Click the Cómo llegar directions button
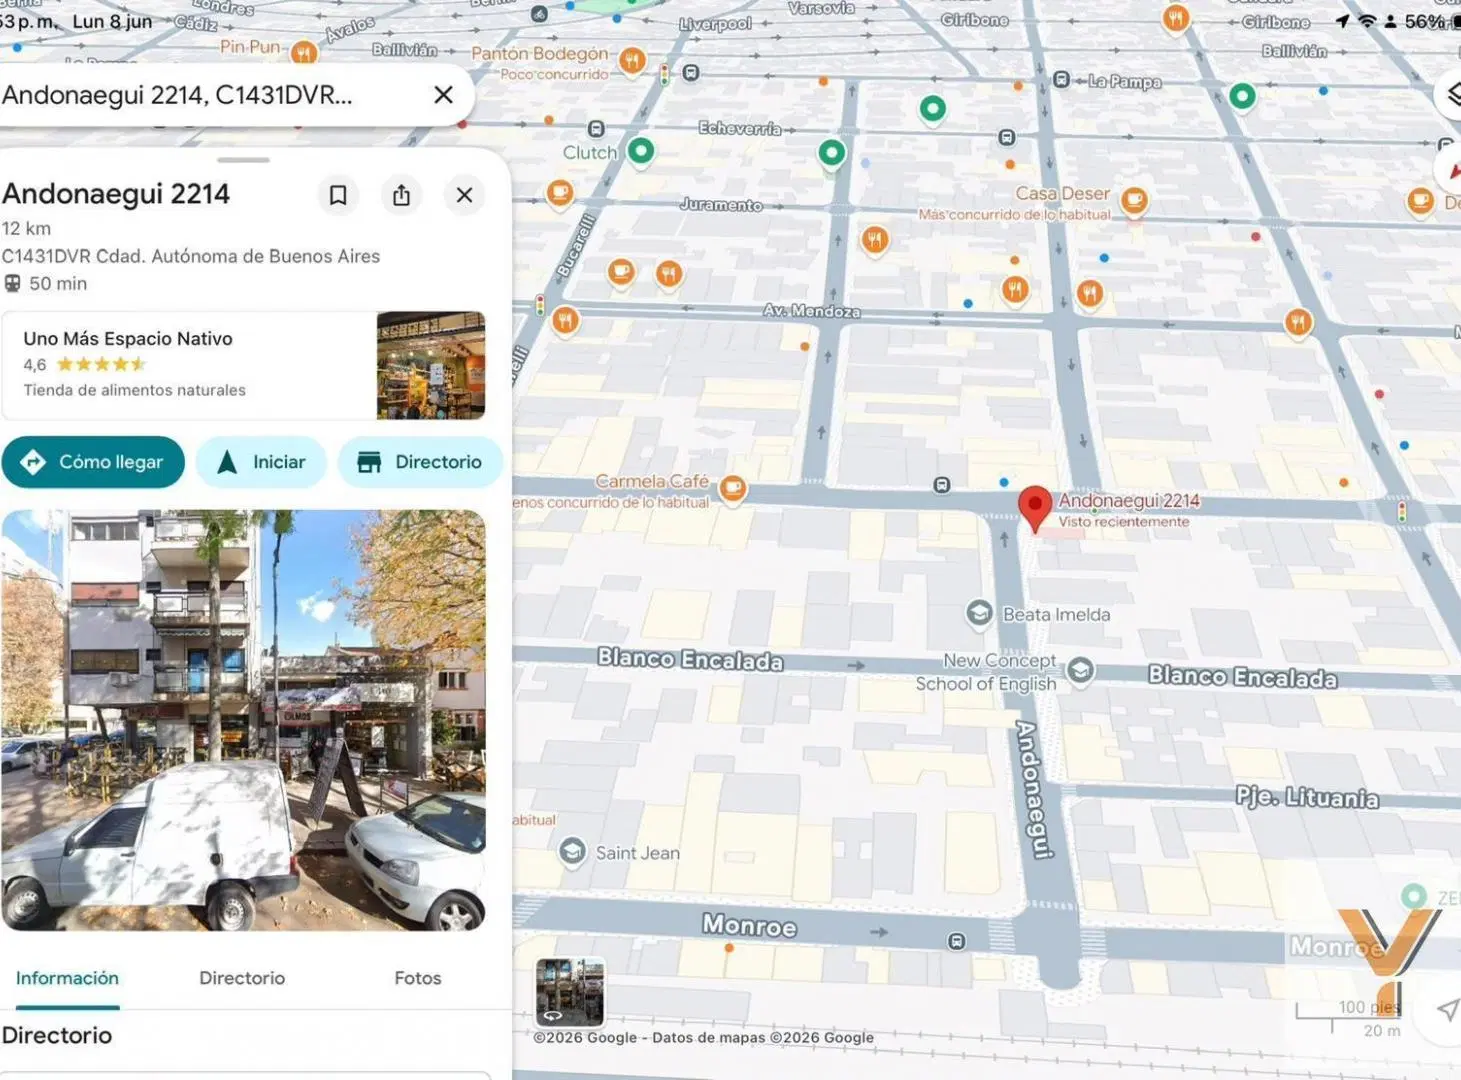This screenshot has height=1080, width=1461. pyautogui.click(x=93, y=462)
